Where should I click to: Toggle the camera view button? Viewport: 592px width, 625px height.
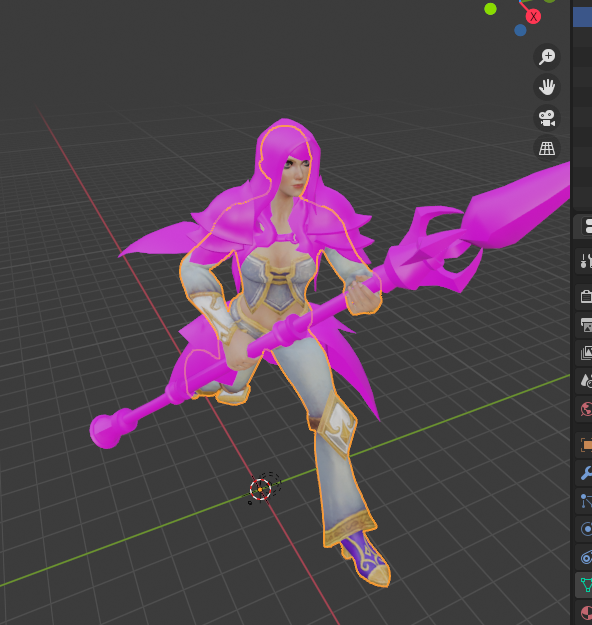pyautogui.click(x=547, y=118)
